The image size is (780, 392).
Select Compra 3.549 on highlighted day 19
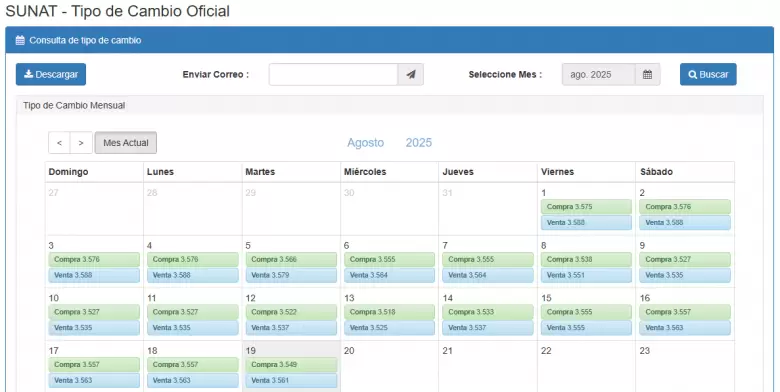click(x=291, y=365)
